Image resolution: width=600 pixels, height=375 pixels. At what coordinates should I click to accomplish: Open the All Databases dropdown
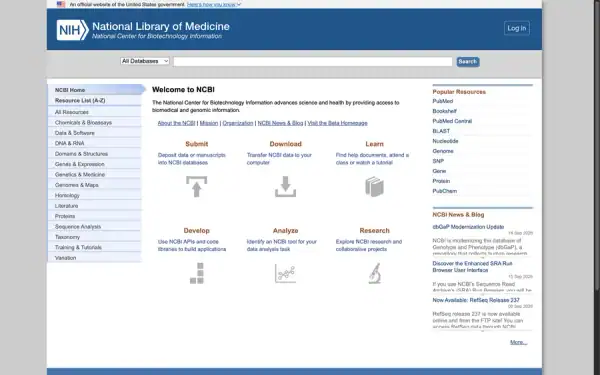point(145,61)
